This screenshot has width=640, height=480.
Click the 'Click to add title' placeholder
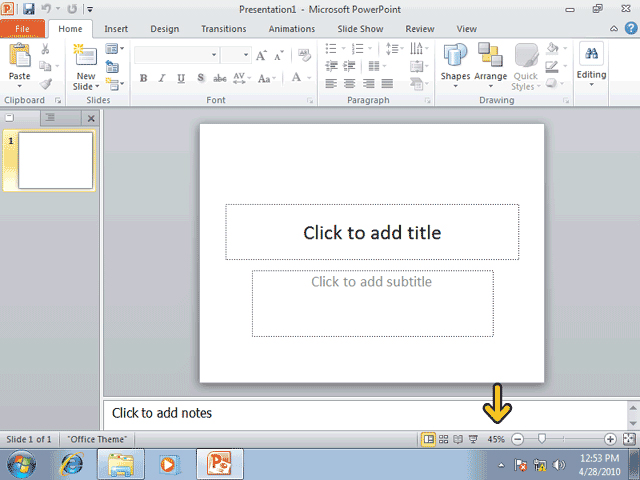coord(372,232)
